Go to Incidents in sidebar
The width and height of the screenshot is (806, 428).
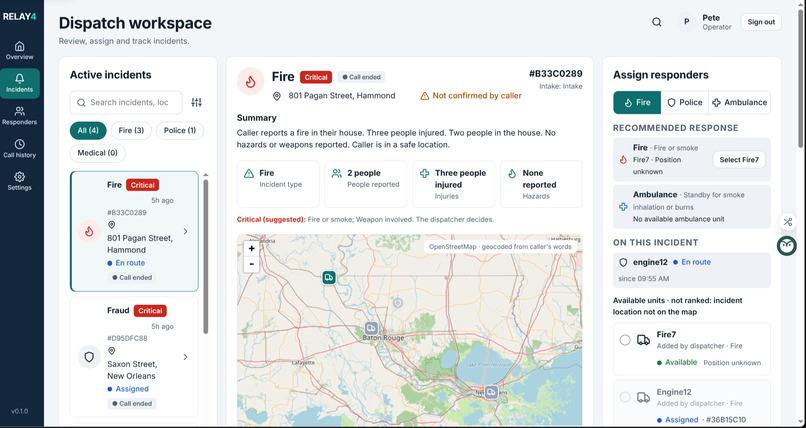(20, 83)
